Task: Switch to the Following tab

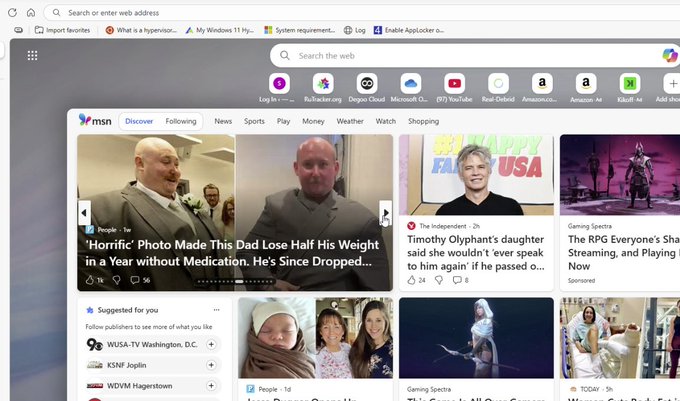Action: (181, 121)
